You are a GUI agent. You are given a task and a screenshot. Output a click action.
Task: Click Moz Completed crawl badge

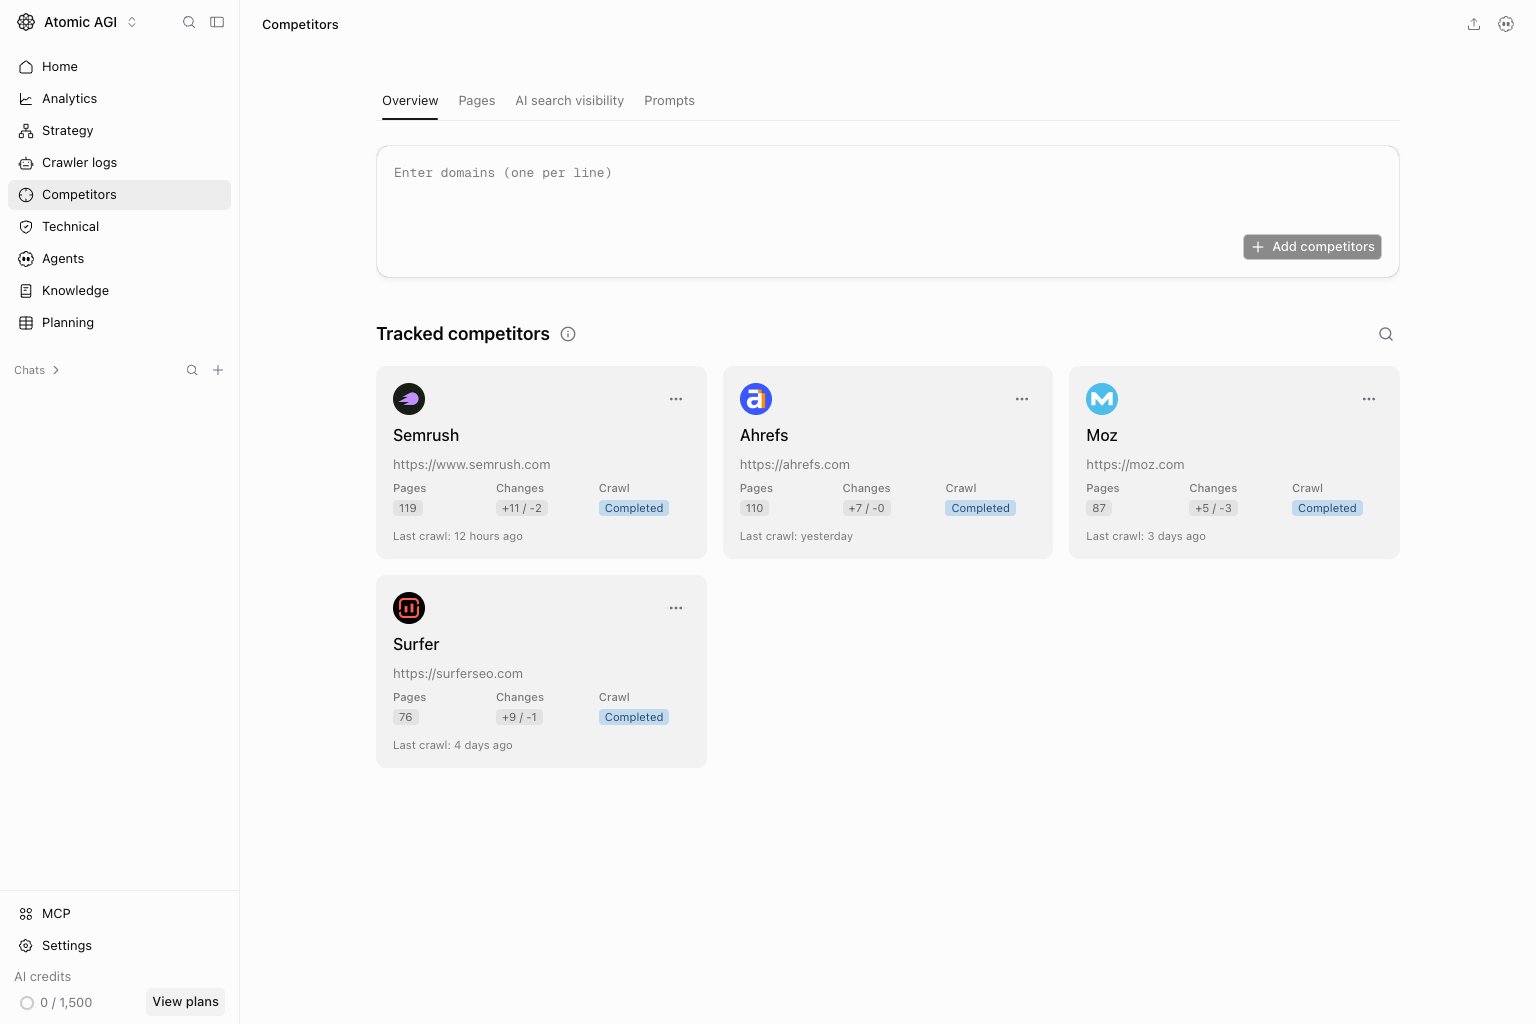click(1327, 508)
